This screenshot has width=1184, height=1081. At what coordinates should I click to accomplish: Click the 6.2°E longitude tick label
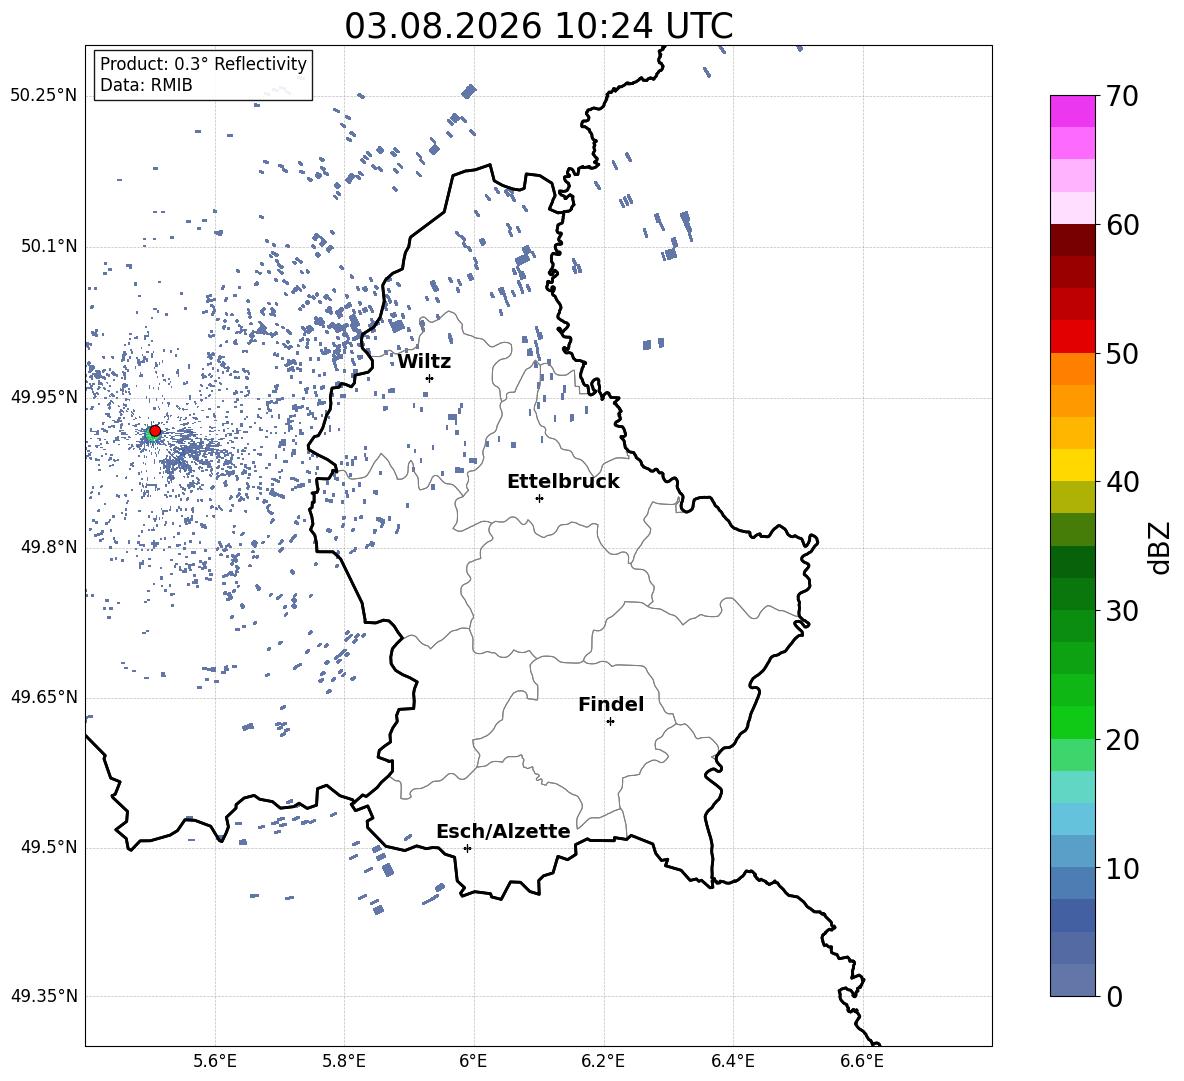[603, 1061]
